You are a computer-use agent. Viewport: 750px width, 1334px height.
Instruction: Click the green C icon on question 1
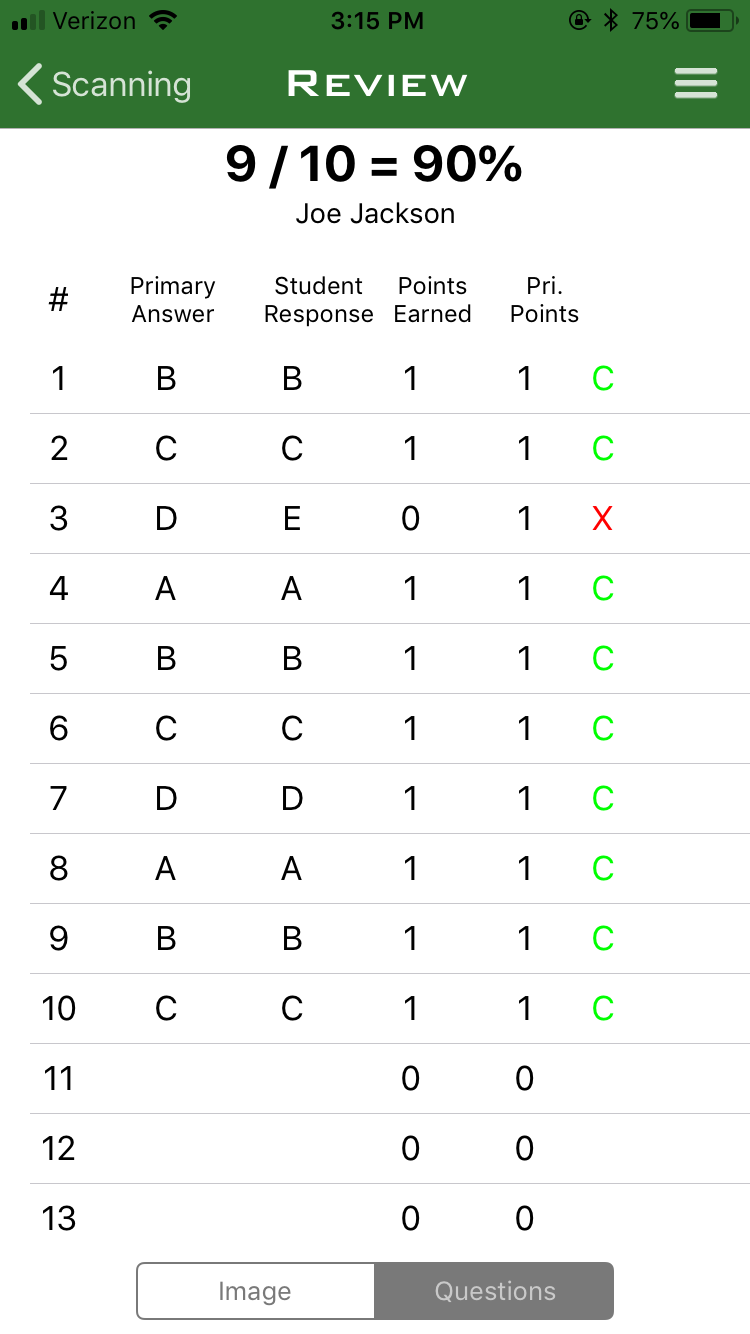(x=602, y=379)
